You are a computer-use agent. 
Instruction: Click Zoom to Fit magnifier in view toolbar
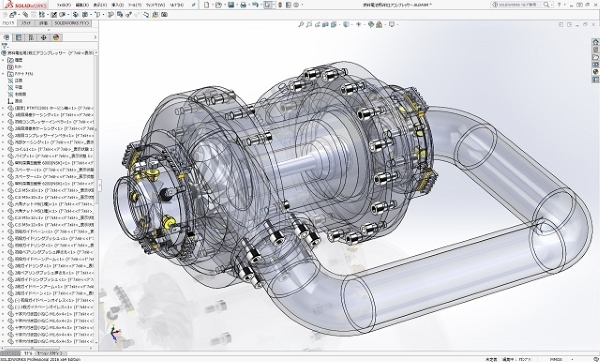[x=301, y=24]
